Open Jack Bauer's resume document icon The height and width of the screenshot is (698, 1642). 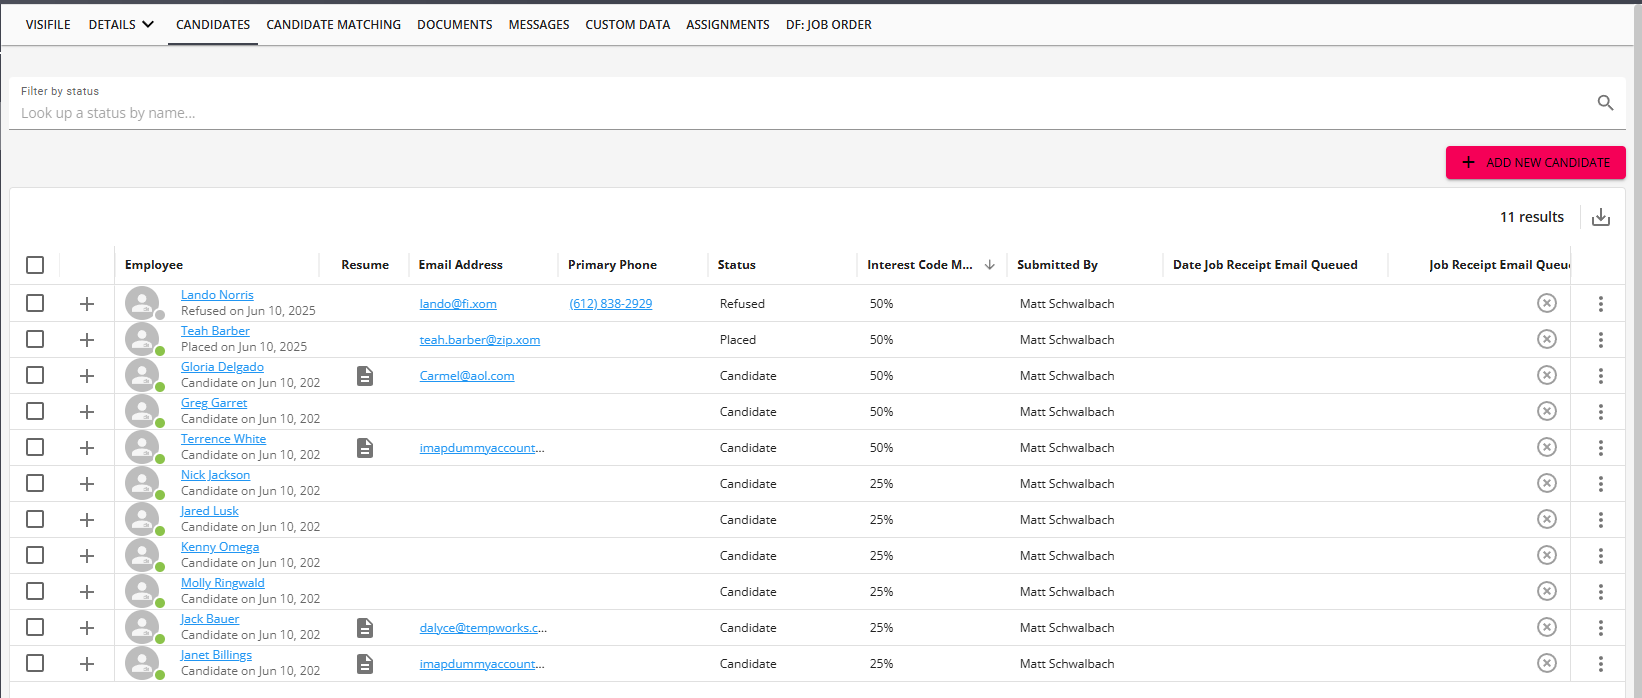pyautogui.click(x=365, y=628)
